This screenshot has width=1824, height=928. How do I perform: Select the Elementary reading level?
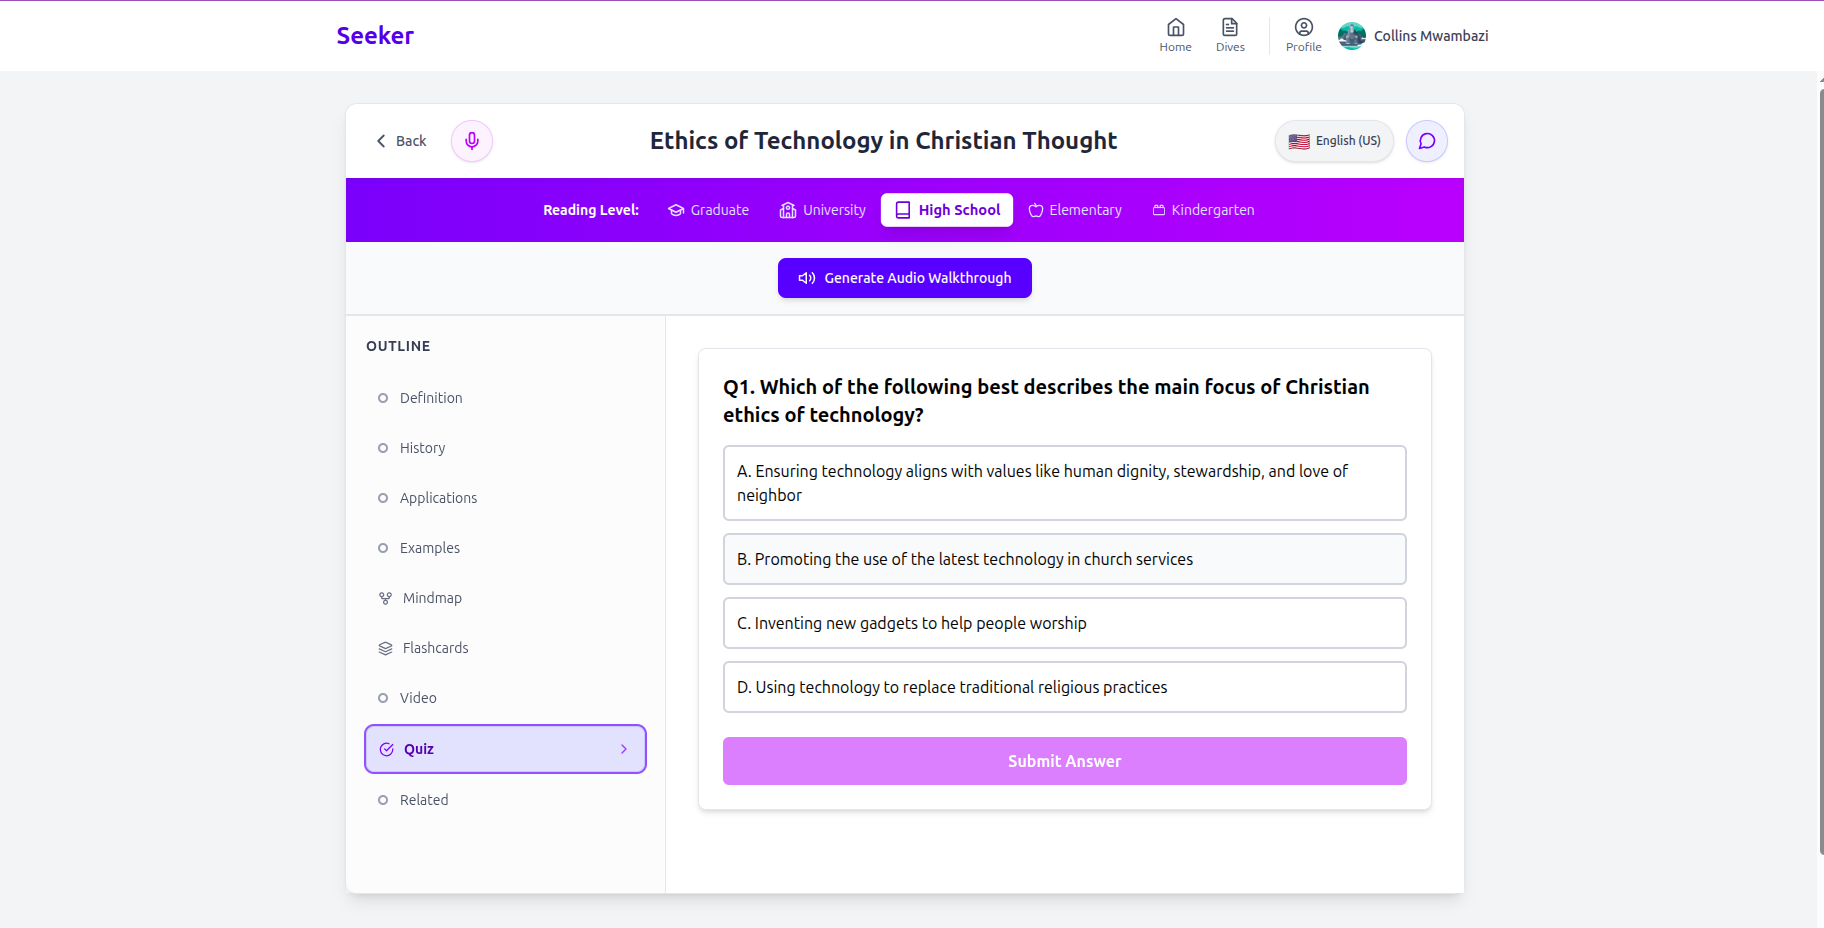tap(1075, 210)
